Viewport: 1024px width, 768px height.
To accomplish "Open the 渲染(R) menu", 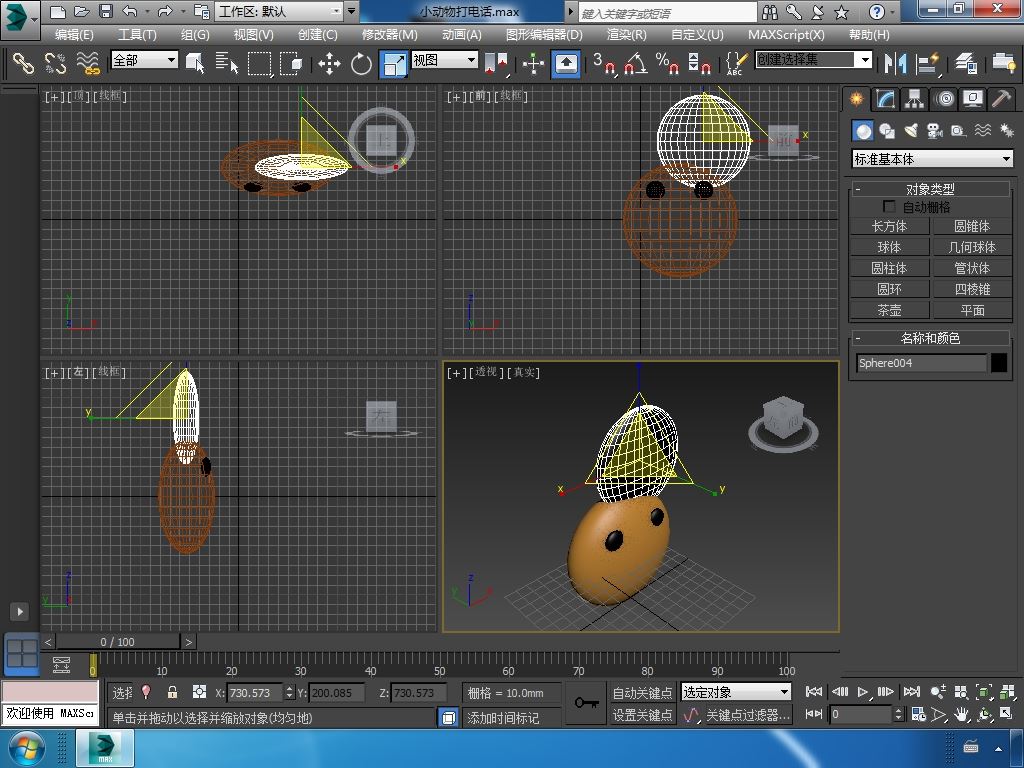I will click(x=627, y=34).
